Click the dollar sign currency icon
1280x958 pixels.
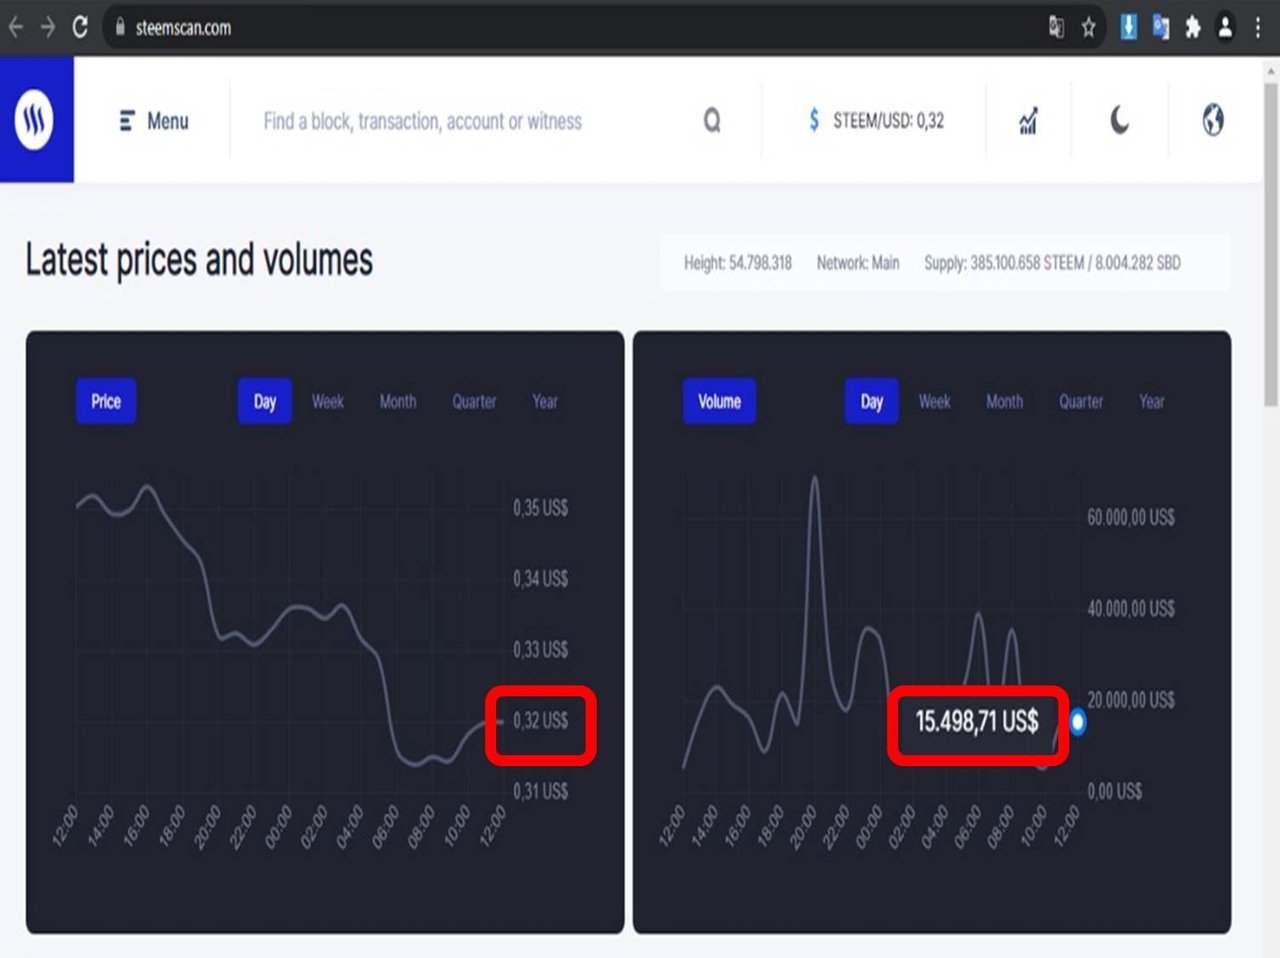(x=814, y=121)
